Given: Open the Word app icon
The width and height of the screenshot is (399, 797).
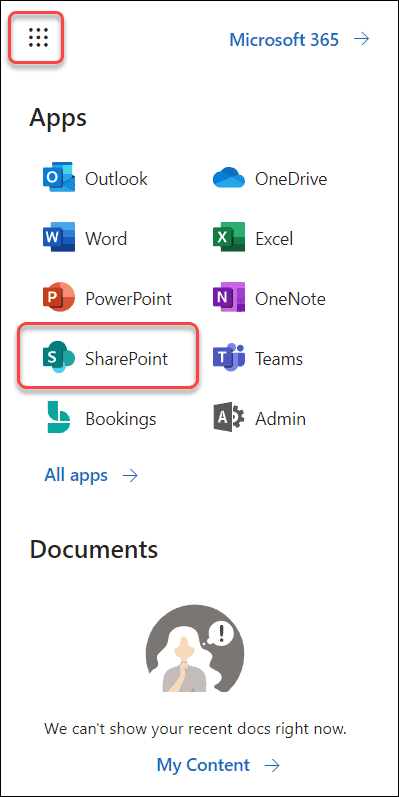Looking at the screenshot, I should coord(59,238).
